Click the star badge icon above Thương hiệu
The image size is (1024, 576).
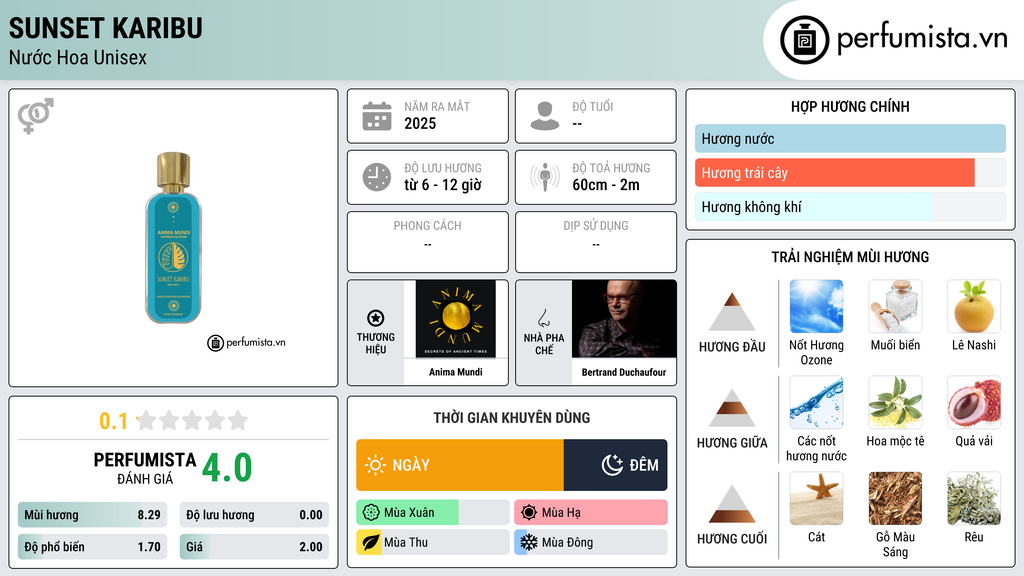376,318
